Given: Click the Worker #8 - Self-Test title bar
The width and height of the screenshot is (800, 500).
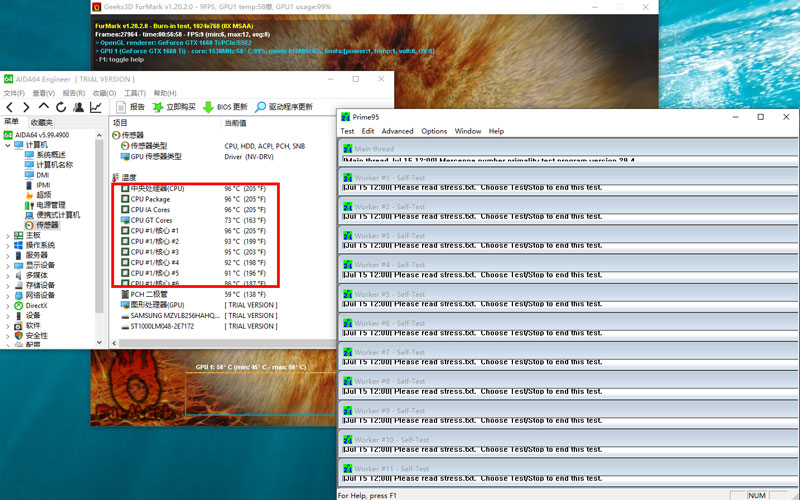Looking at the screenshot, I should point(568,381).
